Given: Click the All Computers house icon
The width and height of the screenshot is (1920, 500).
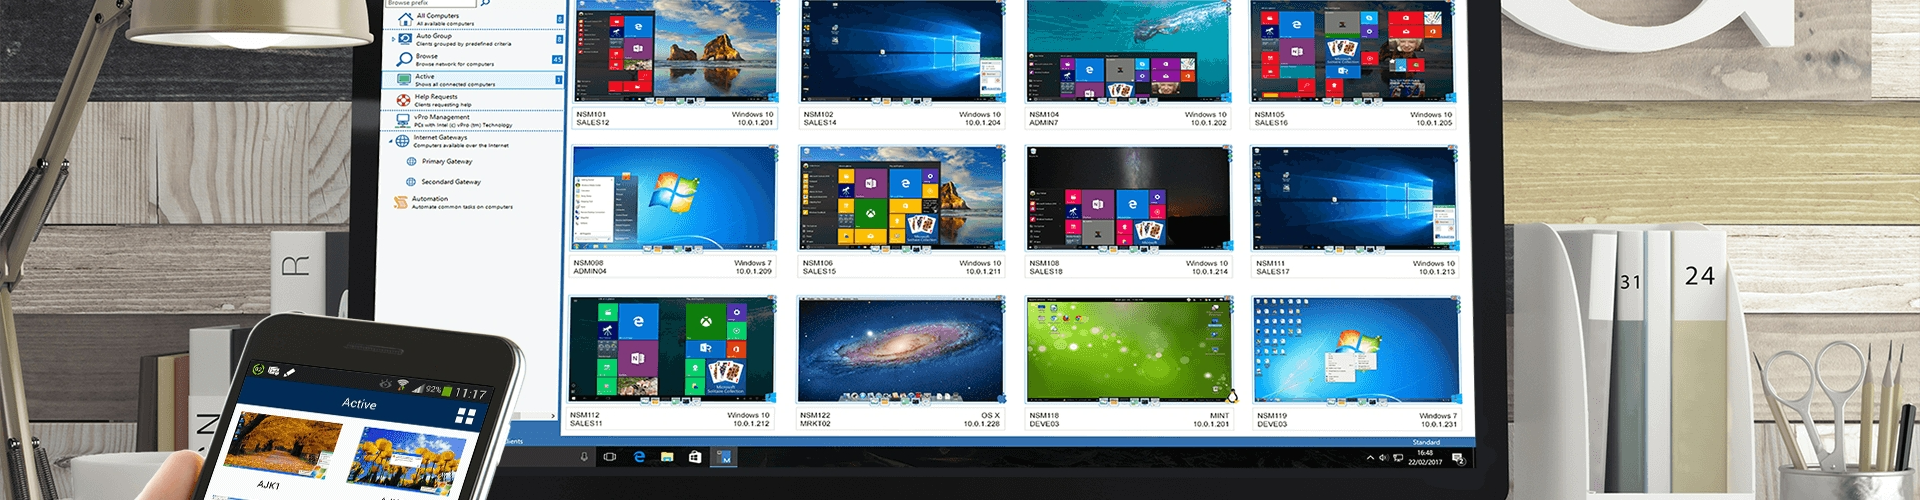Looking at the screenshot, I should tap(405, 19).
